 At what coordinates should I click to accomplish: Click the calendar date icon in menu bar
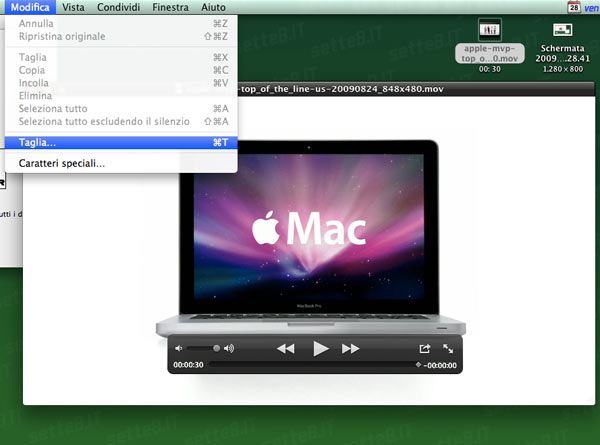[x=574, y=7]
